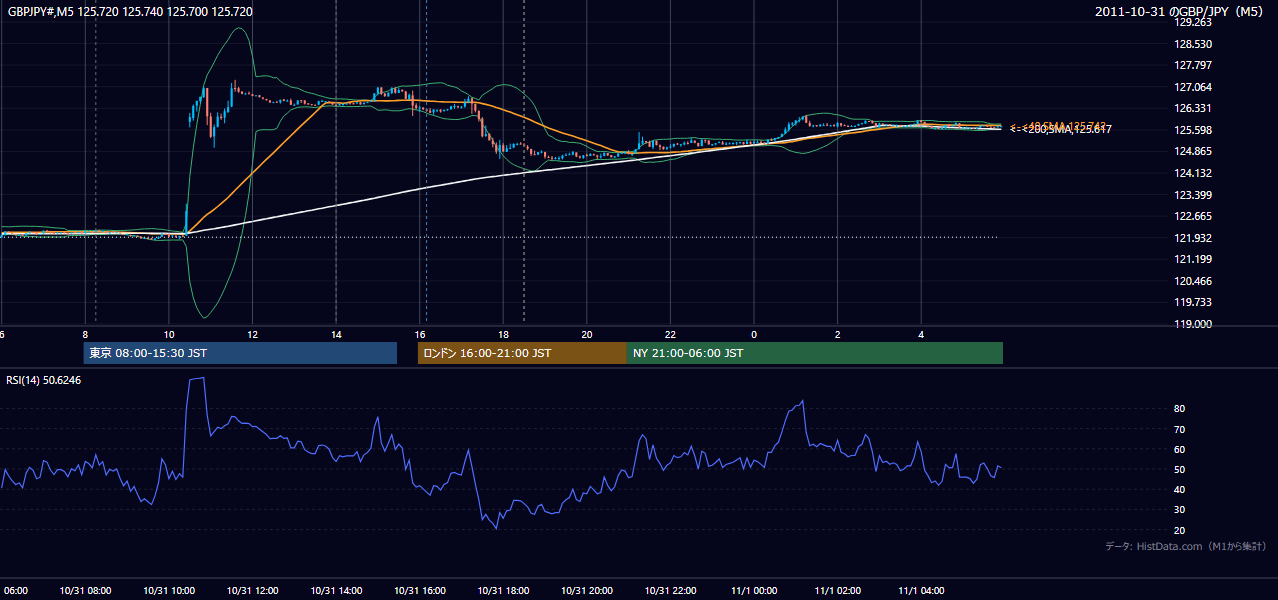Screen dimensions: 1278x600
Task: Click hour tick 16 under price chart
Action: (x=420, y=334)
